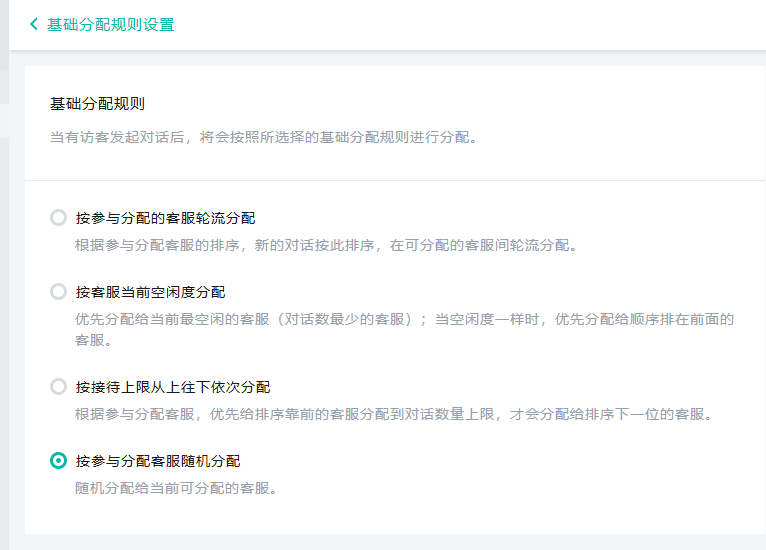Click the selected 按参与分配客服随机分配 radio button
Screen dimensions: 766x550
[x=58, y=461]
